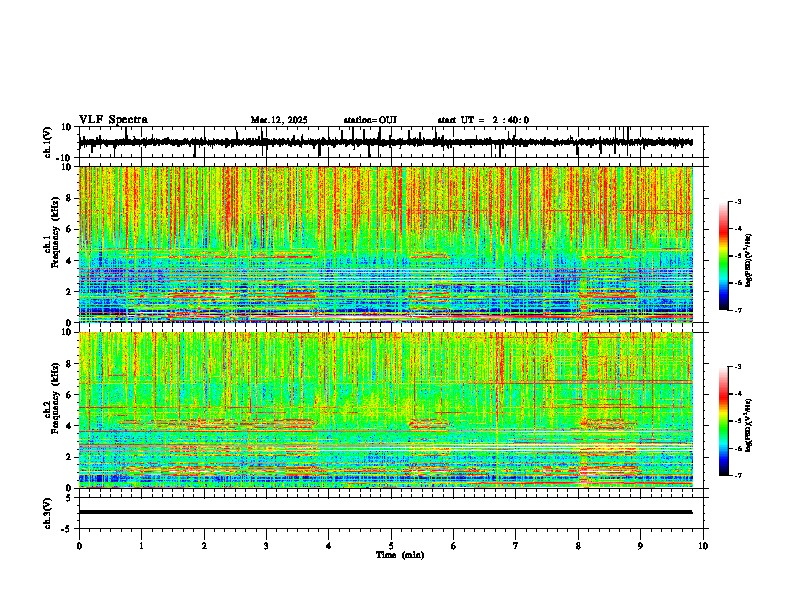Click the time-axis tick label "5"

391,546
